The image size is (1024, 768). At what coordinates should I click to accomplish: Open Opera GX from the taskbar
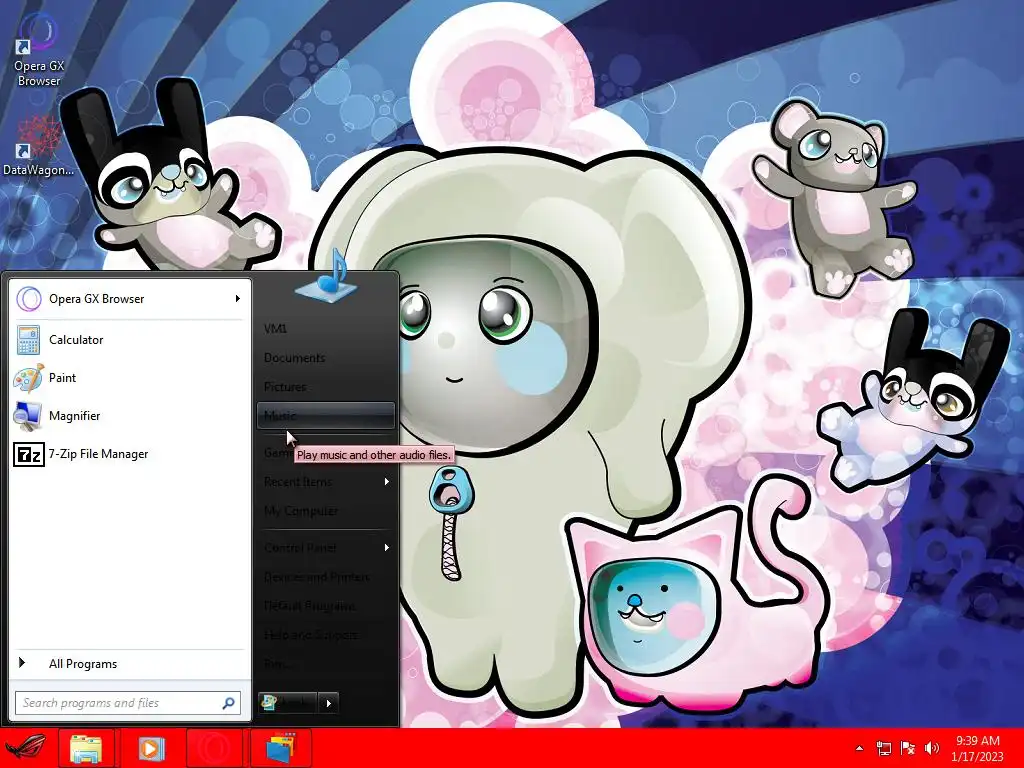point(214,748)
